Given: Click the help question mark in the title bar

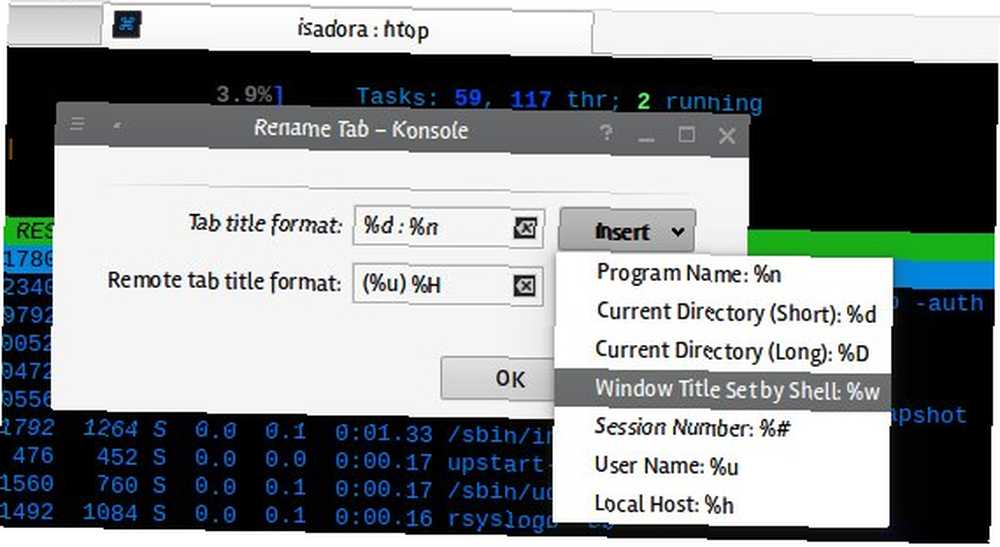Looking at the screenshot, I should pyautogui.click(x=606, y=133).
